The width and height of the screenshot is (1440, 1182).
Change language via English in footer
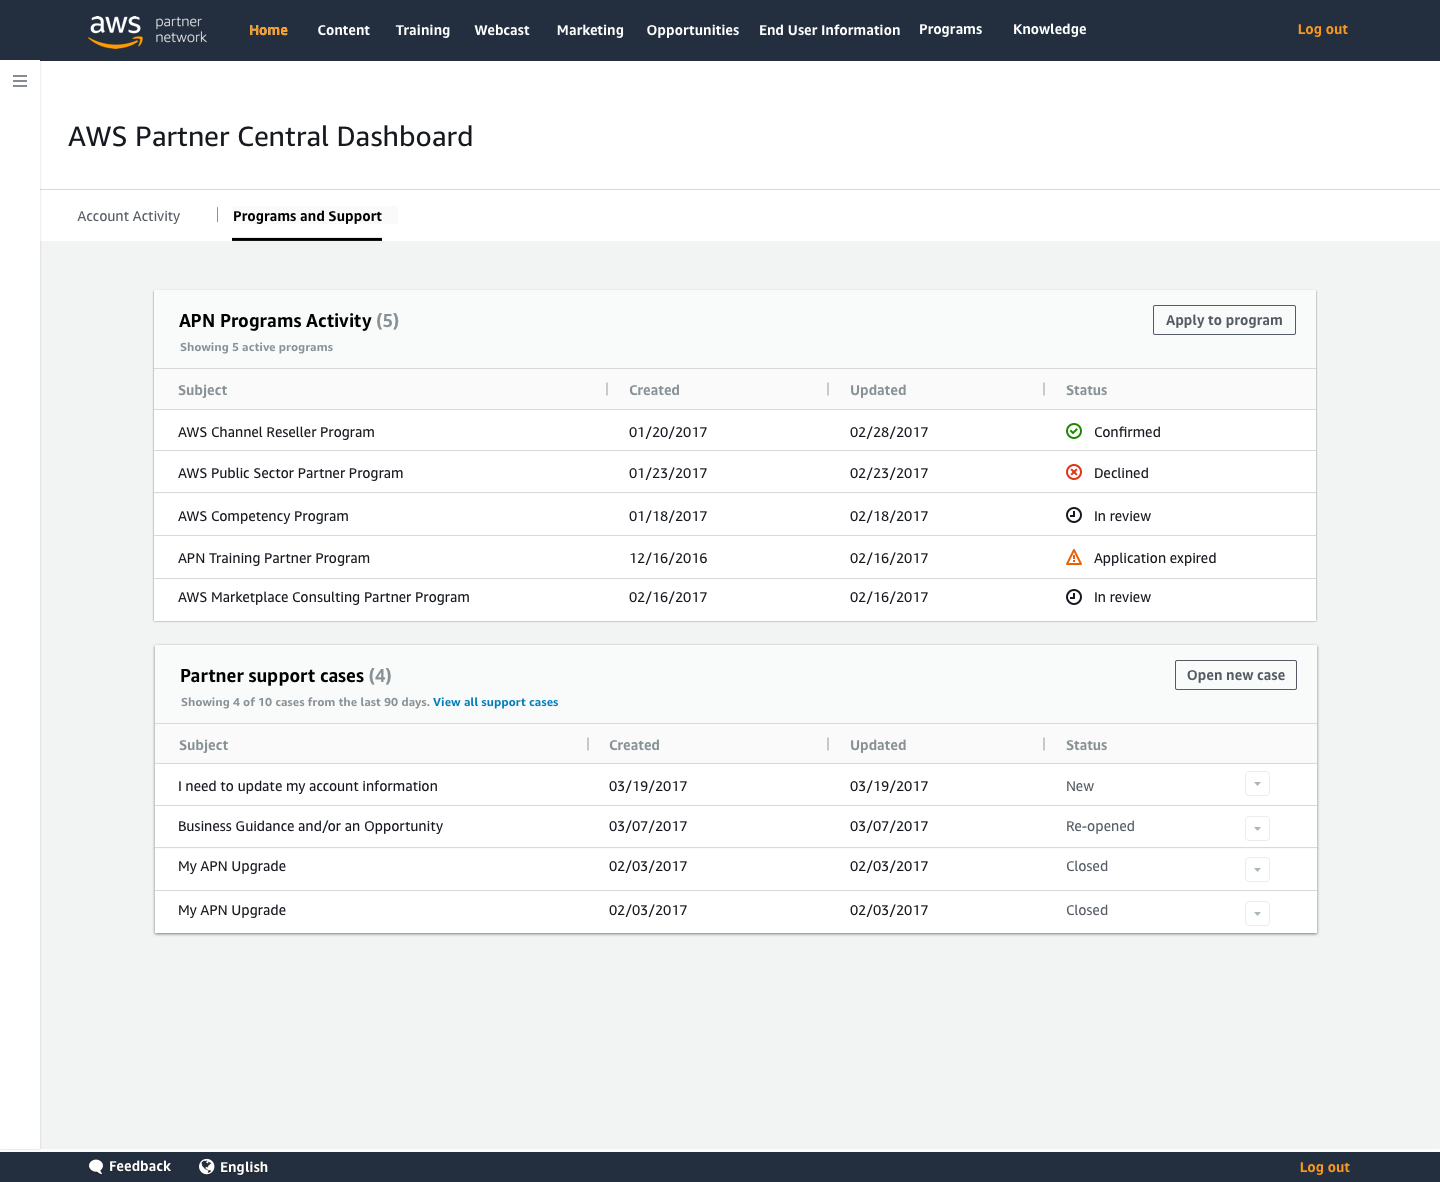point(244,1167)
